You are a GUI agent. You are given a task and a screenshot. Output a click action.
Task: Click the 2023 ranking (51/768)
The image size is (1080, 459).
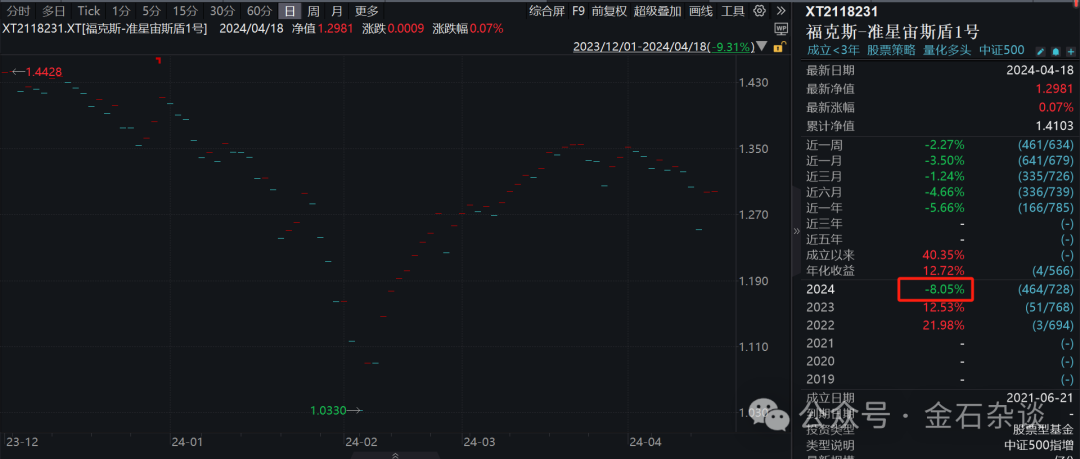(x=1048, y=307)
